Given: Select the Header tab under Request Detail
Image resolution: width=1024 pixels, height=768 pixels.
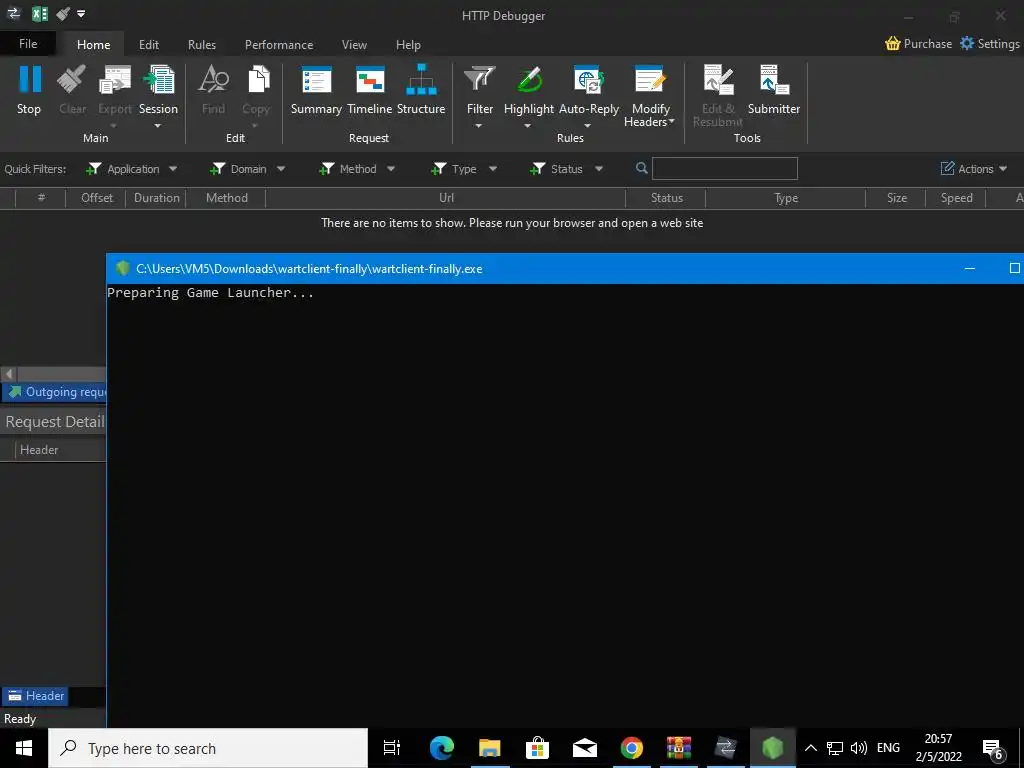Looking at the screenshot, I should (39, 449).
